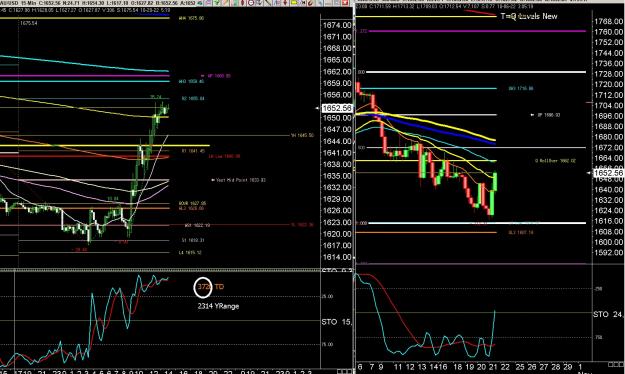Click the 'Q Rollover' level label on right chart
The width and height of the screenshot is (625, 374).
pyautogui.click(x=555, y=161)
